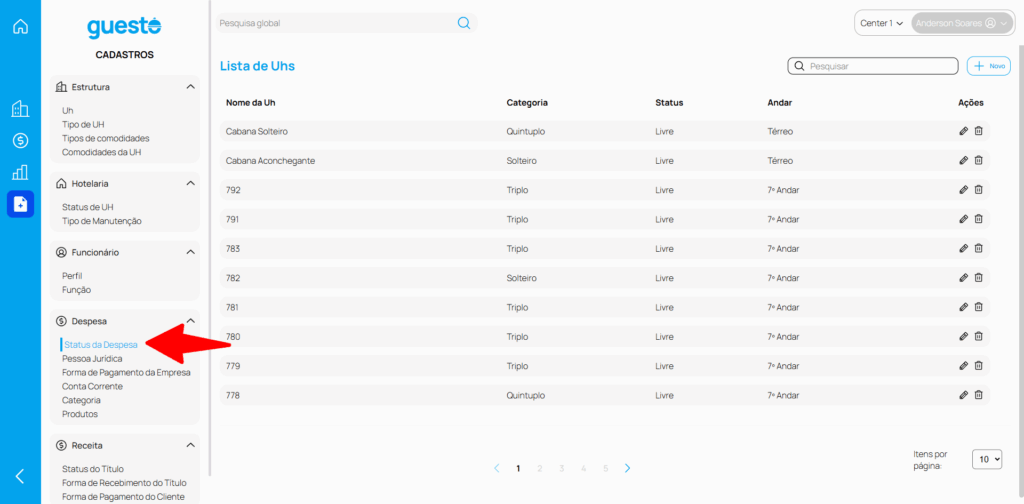
Task: Collapse the sidebar with the back arrow
Action: (20, 476)
